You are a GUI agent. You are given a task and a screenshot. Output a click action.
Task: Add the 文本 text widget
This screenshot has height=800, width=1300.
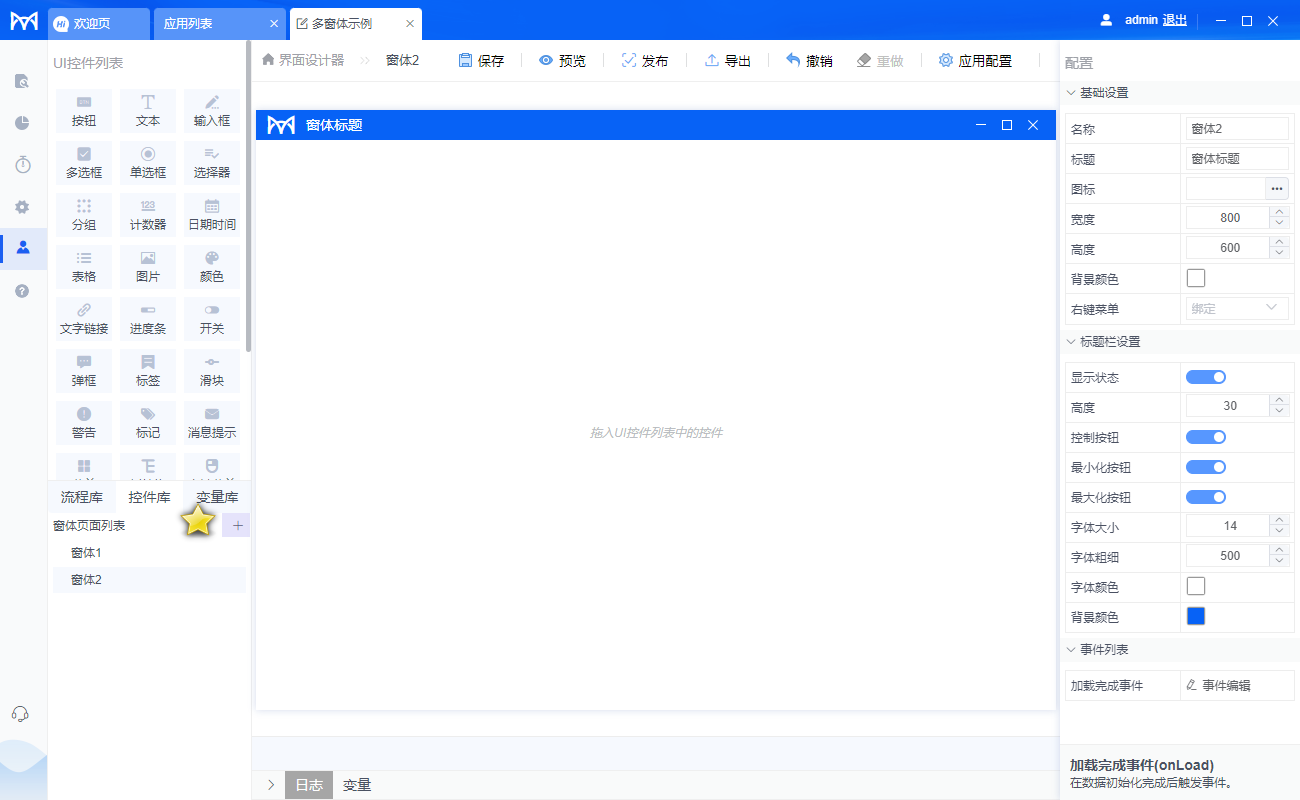(148, 111)
